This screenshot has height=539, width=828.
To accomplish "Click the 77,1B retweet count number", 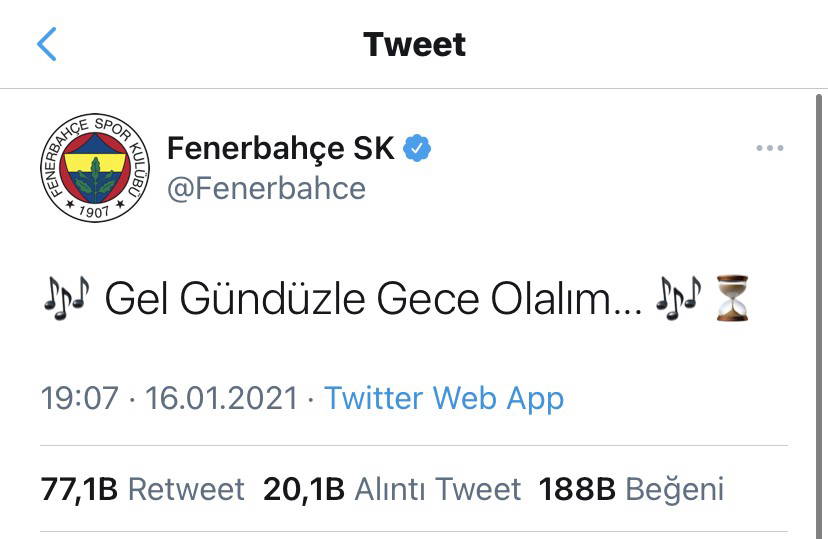I will (79, 489).
